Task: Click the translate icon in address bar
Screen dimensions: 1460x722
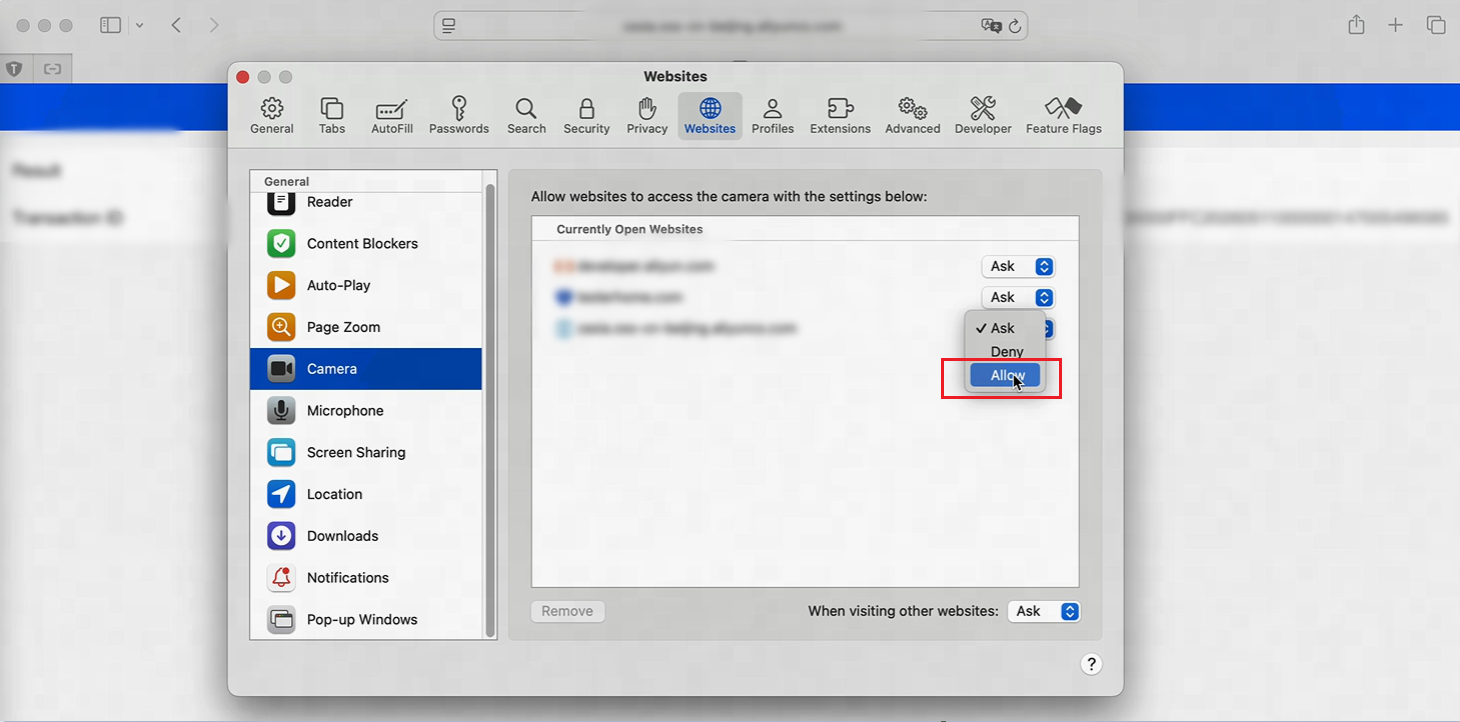Action: pos(991,26)
